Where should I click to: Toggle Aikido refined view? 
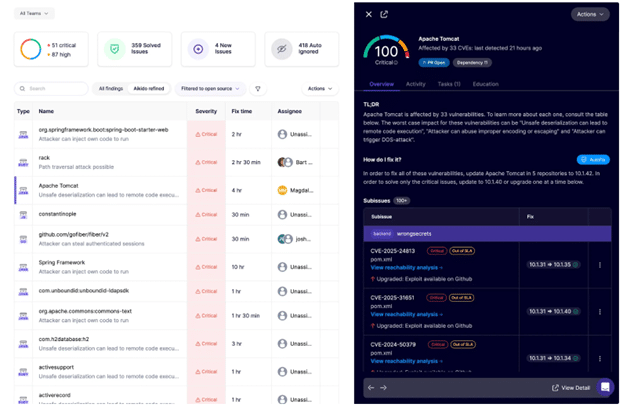(149, 89)
